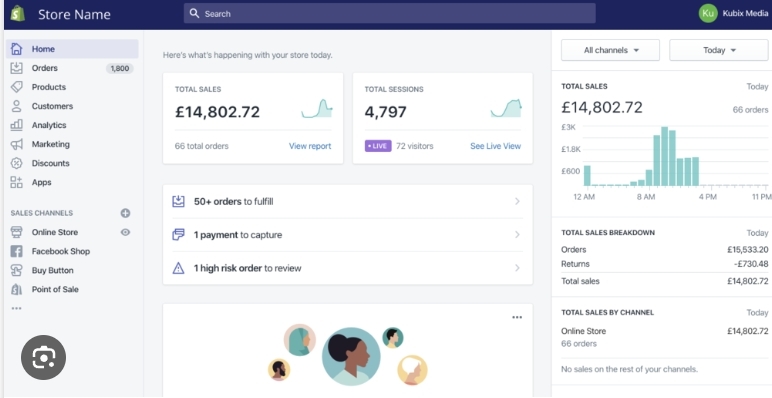Open the Today date range dropdown
The image size is (772, 398).
(x=718, y=50)
